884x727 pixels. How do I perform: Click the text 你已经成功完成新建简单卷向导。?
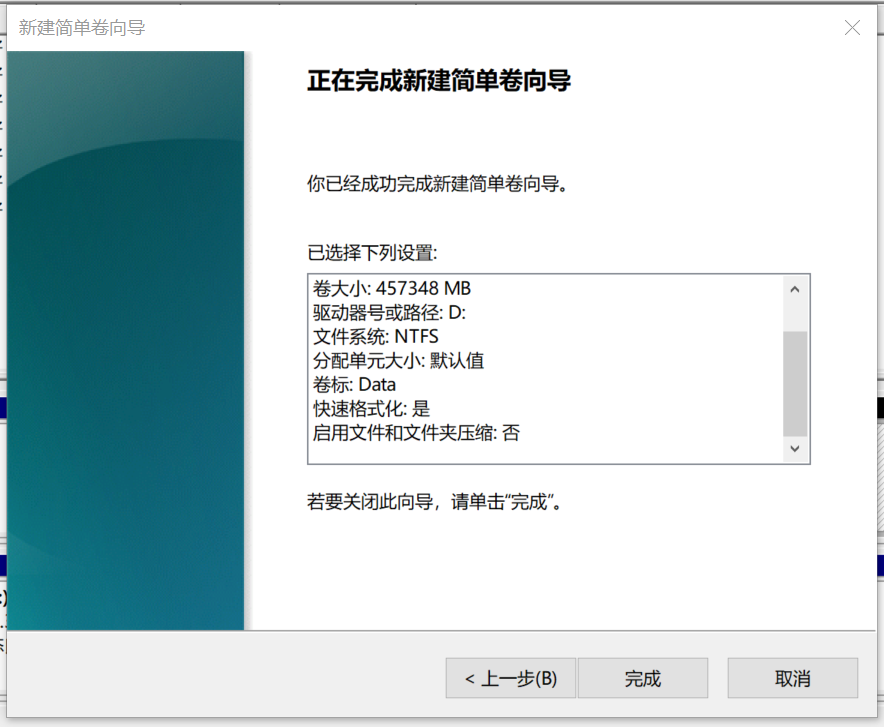pos(437,184)
